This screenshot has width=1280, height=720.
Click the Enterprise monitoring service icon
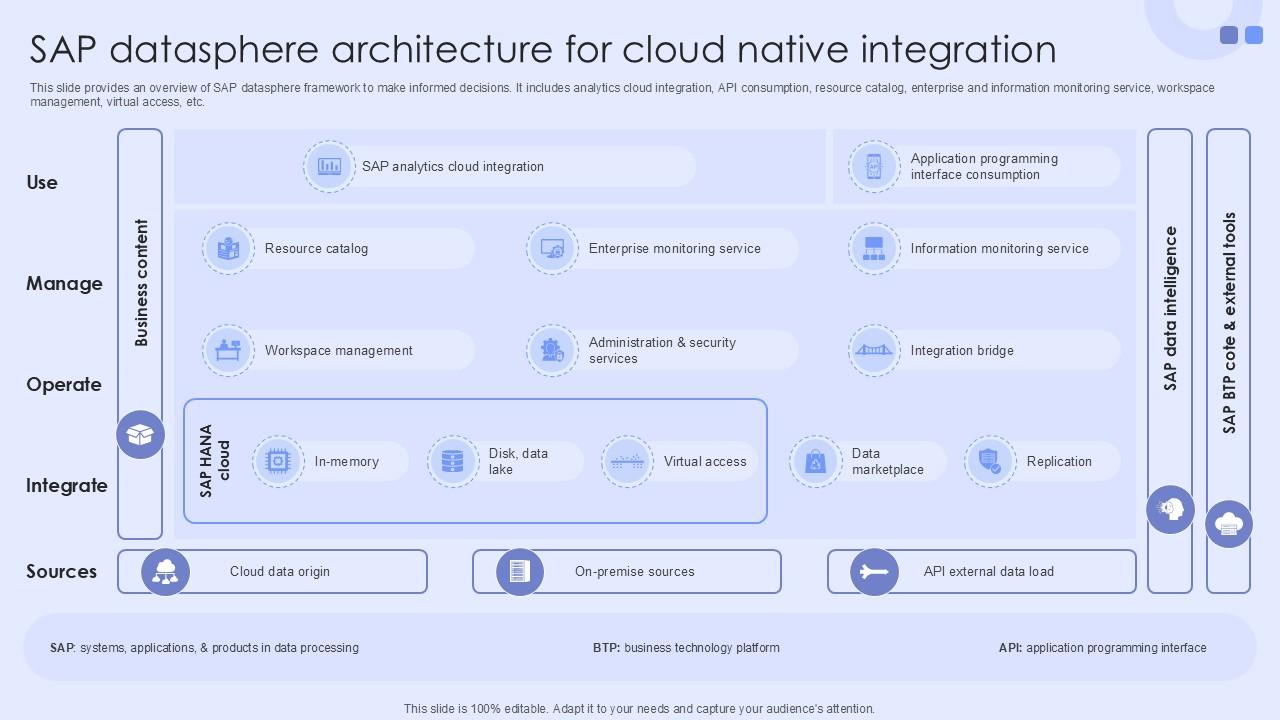pyautogui.click(x=552, y=249)
